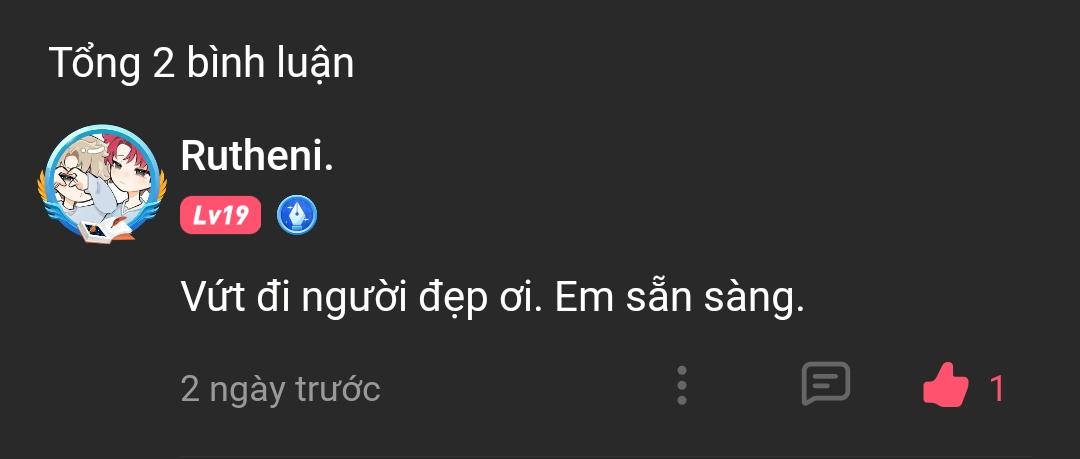Open the Rutheni. username link

tap(257, 155)
